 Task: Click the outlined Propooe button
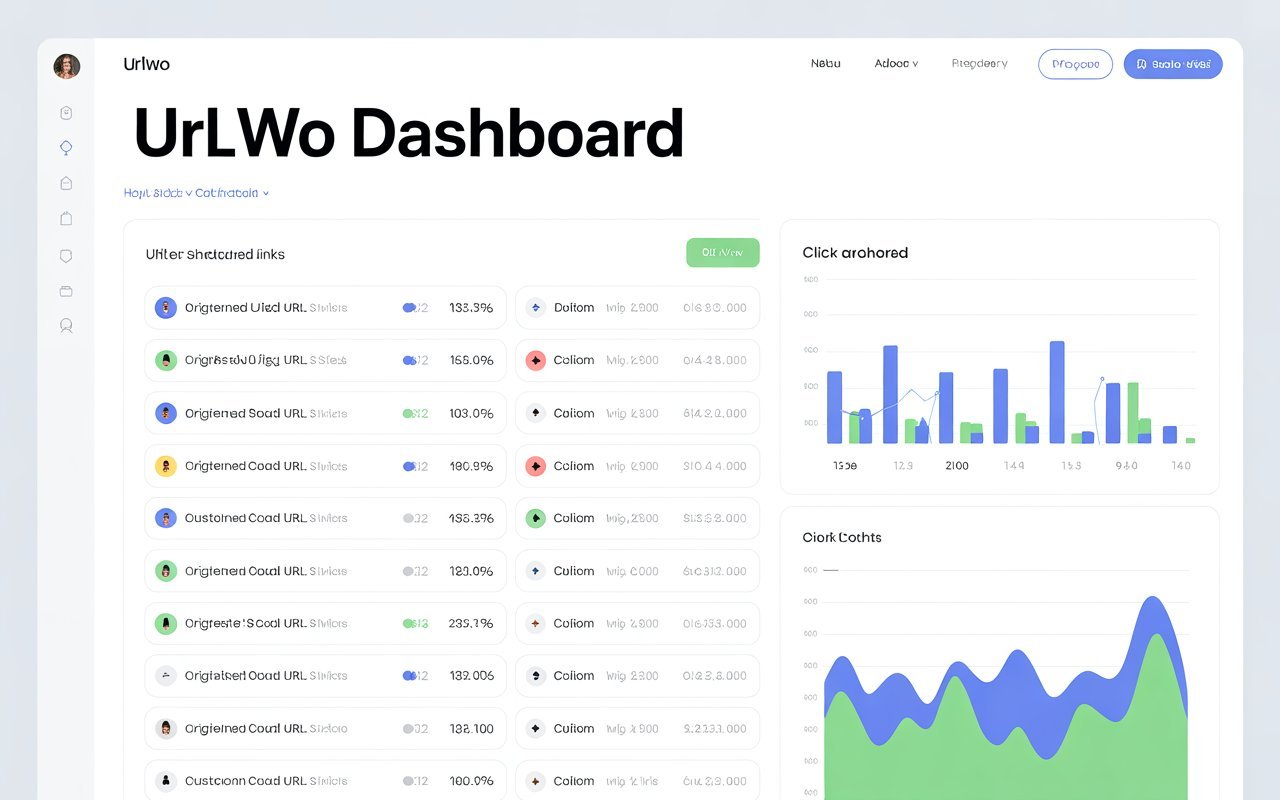tap(1075, 64)
